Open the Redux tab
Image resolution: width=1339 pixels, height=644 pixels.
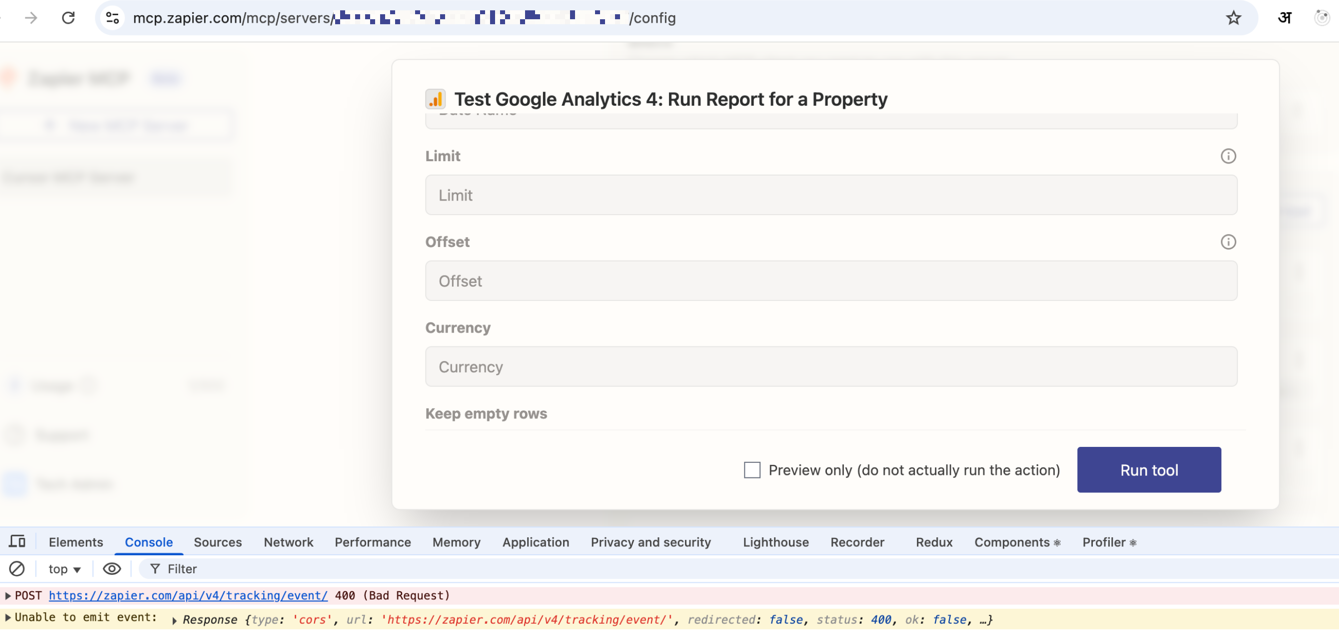[x=934, y=542]
